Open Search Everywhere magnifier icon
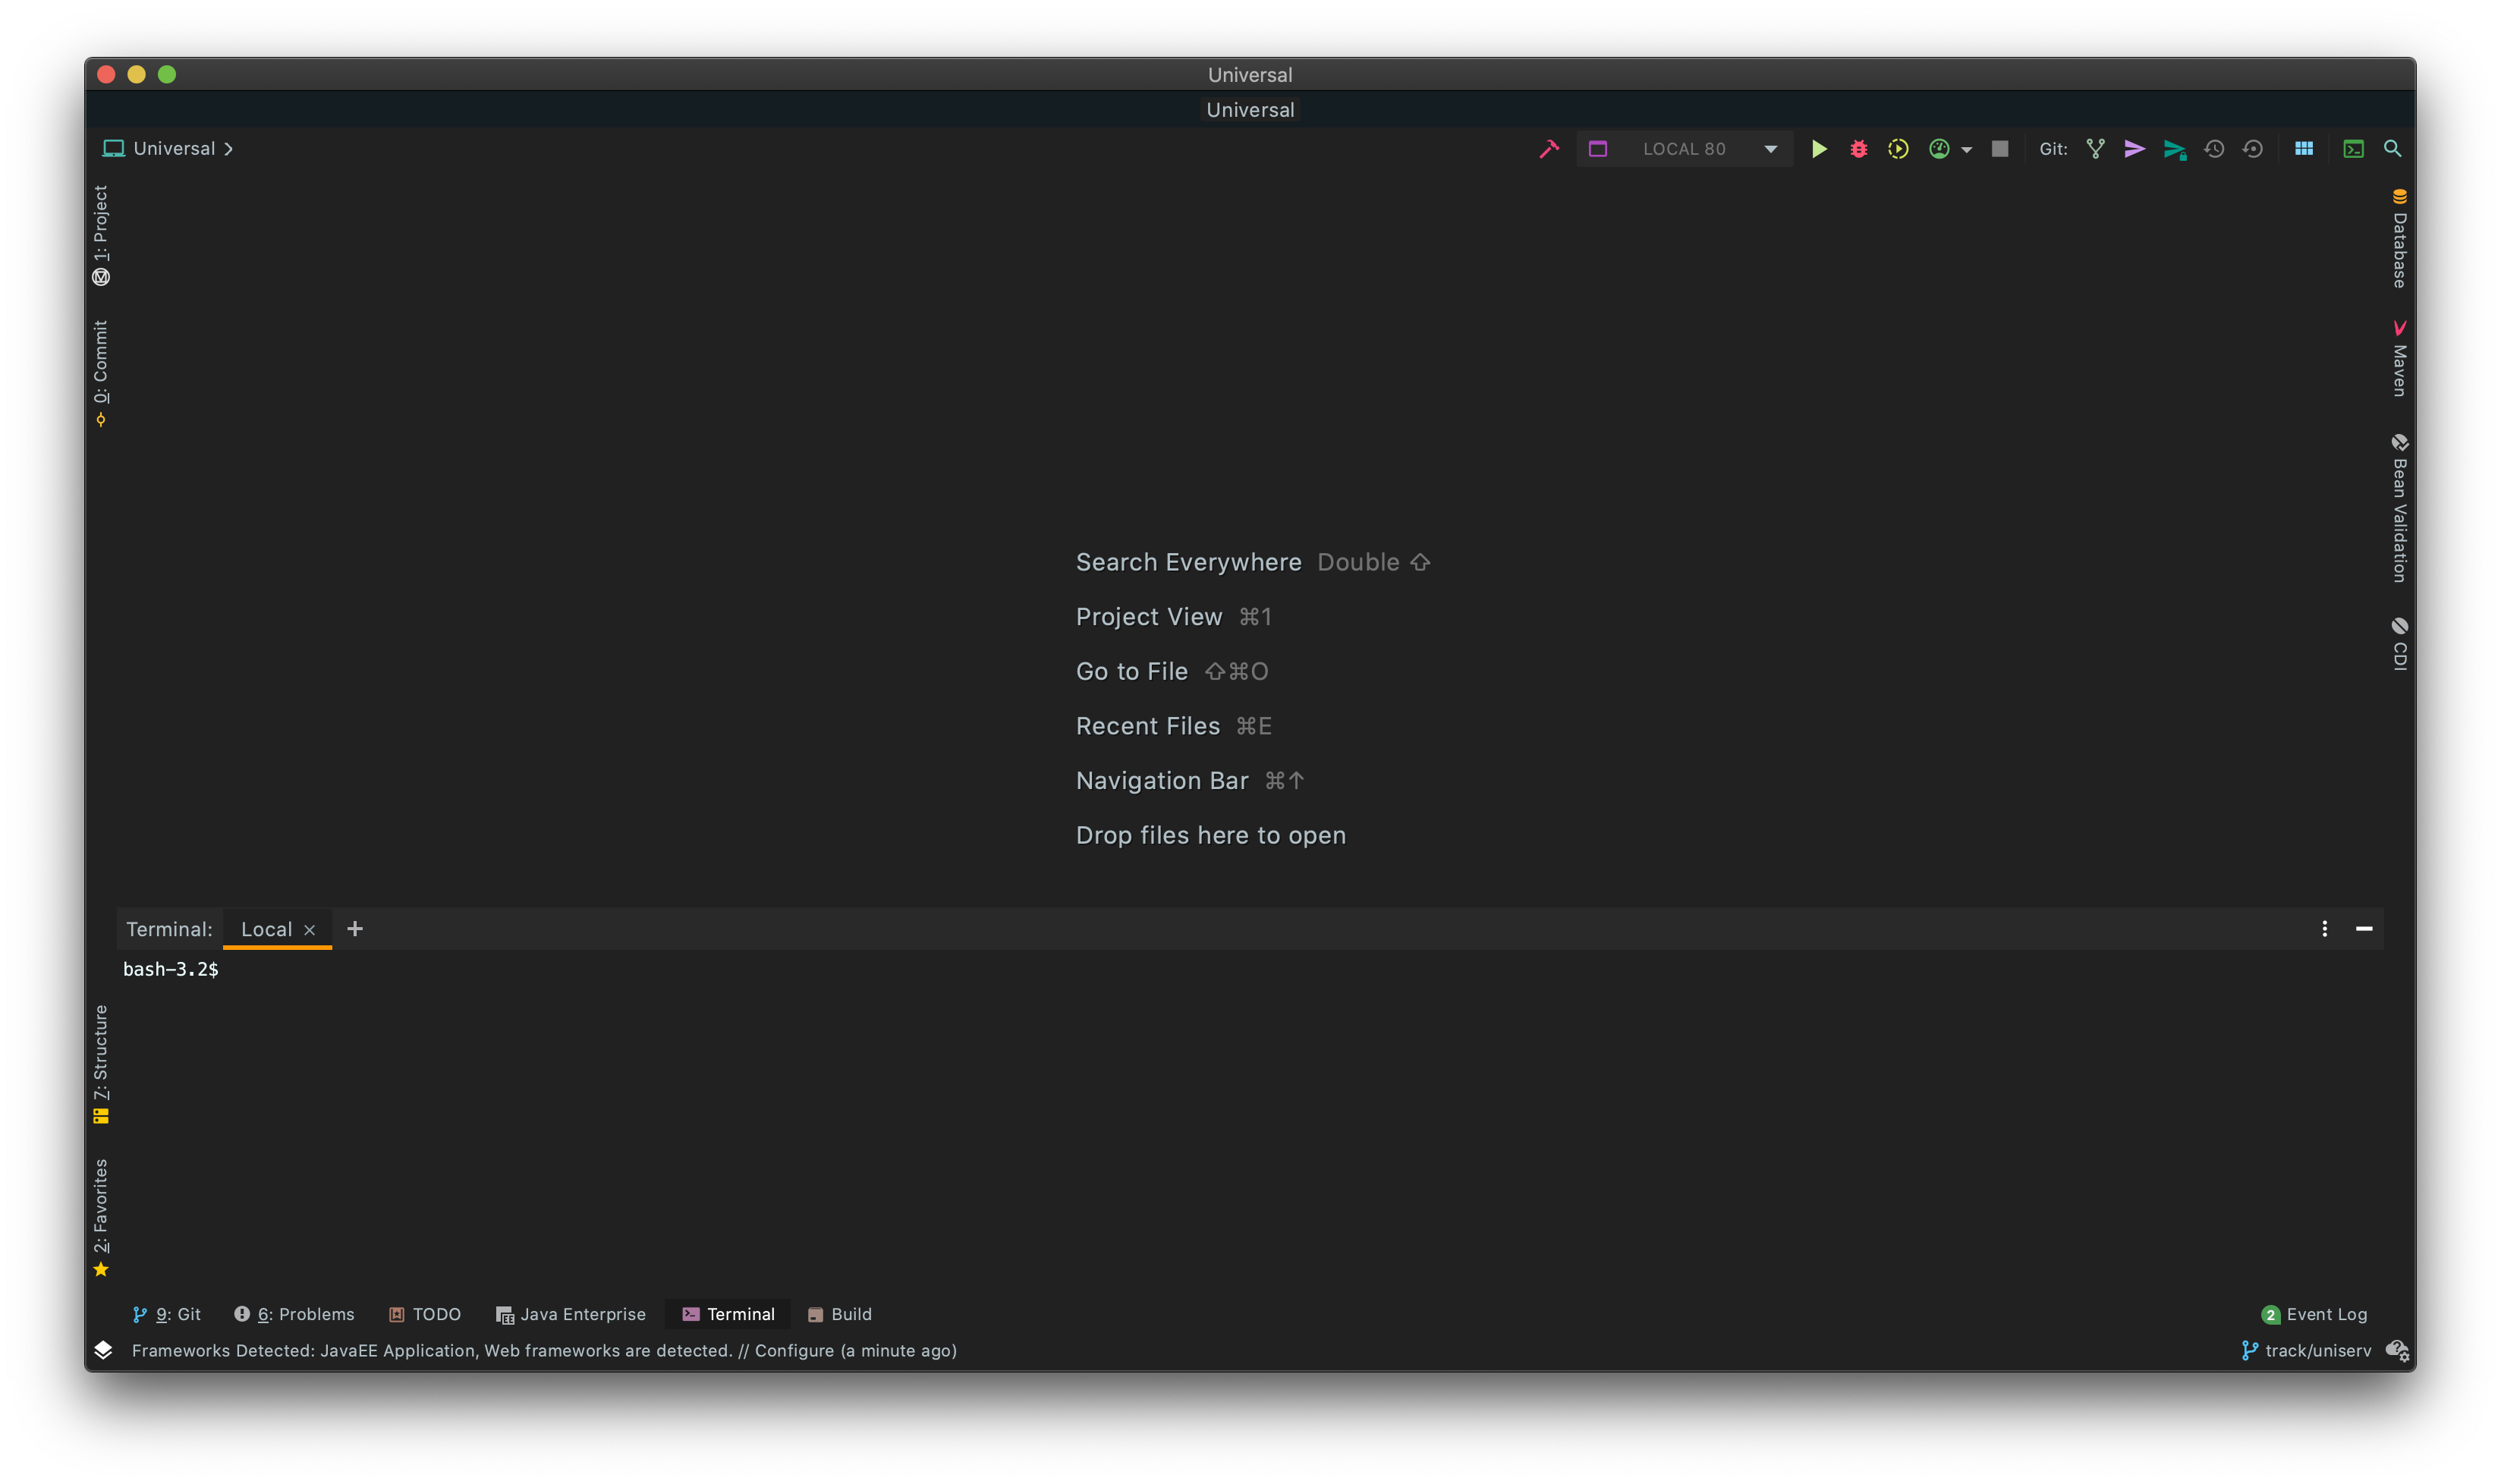2501x1484 pixels. [2393, 149]
